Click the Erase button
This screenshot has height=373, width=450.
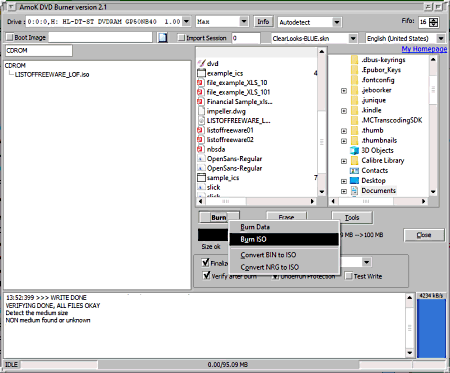point(286,217)
